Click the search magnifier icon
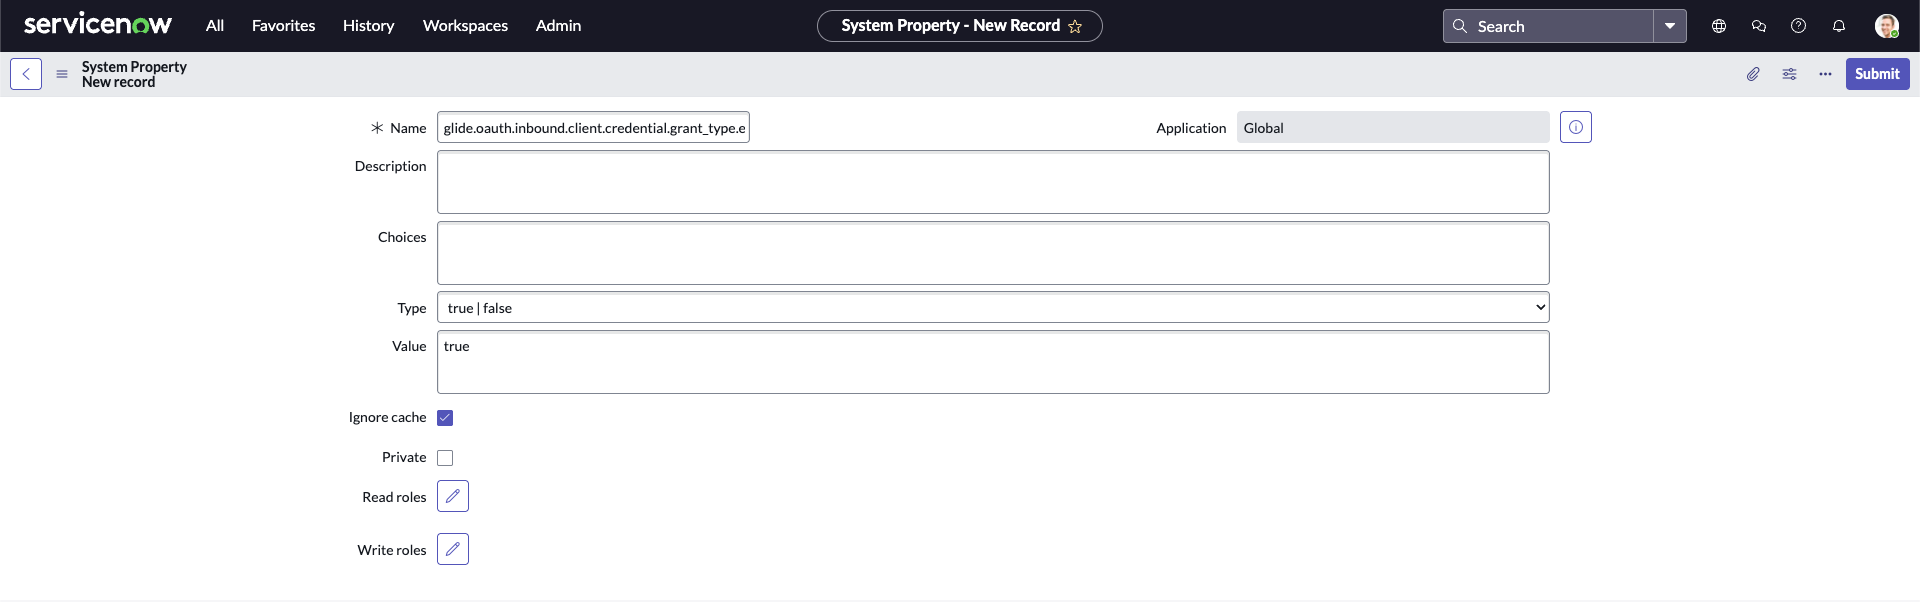This screenshot has height=602, width=1920. tap(1460, 26)
